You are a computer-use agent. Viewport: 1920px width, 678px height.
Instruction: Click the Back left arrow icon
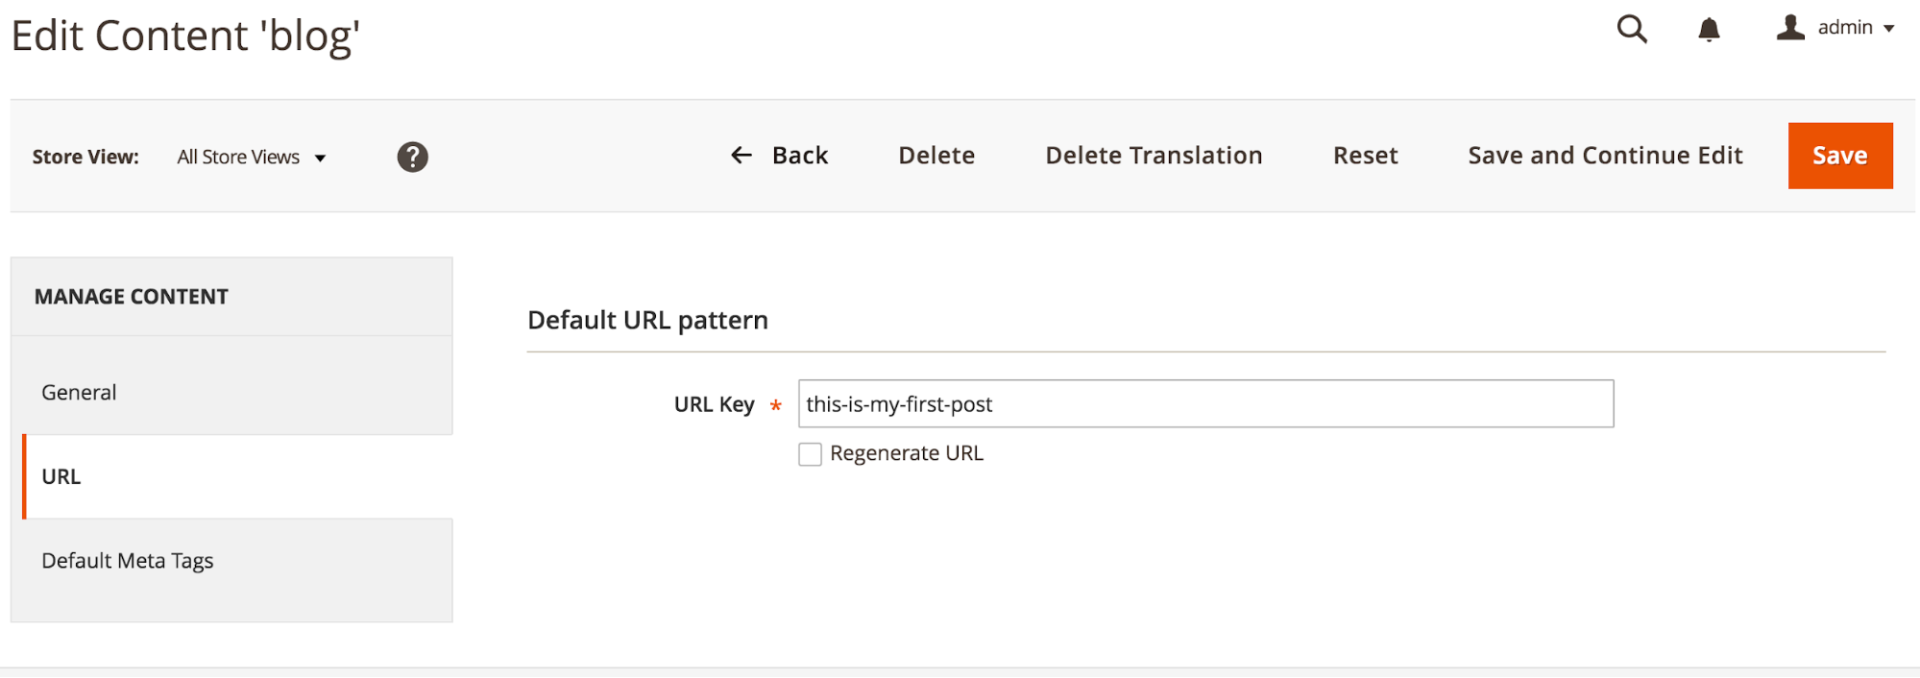tap(741, 155)
